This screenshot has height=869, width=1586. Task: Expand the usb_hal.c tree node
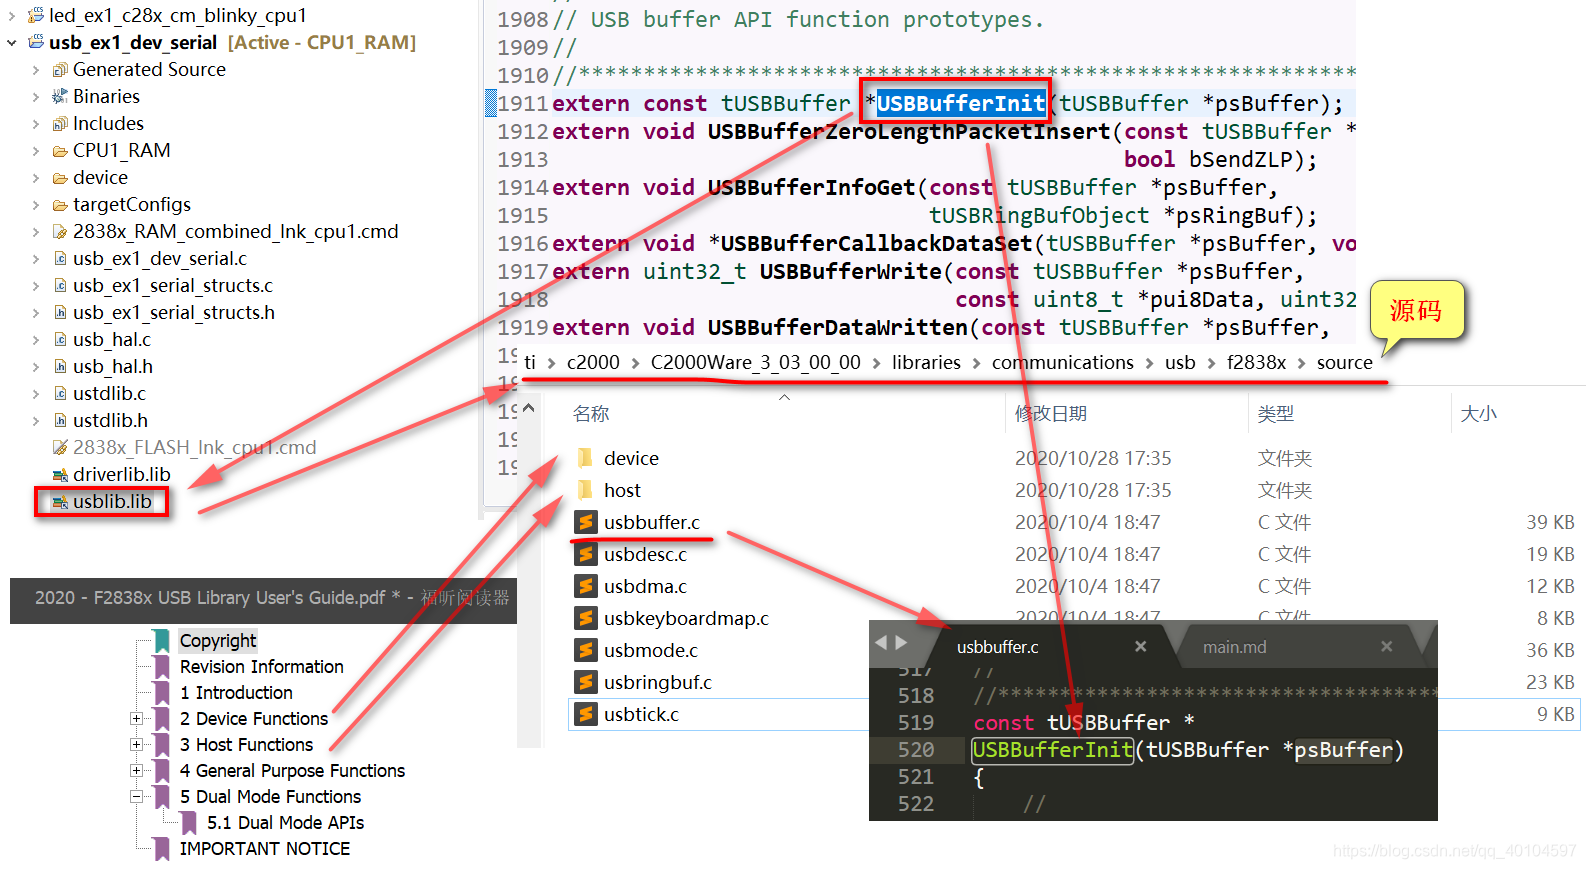pos(36,339)
